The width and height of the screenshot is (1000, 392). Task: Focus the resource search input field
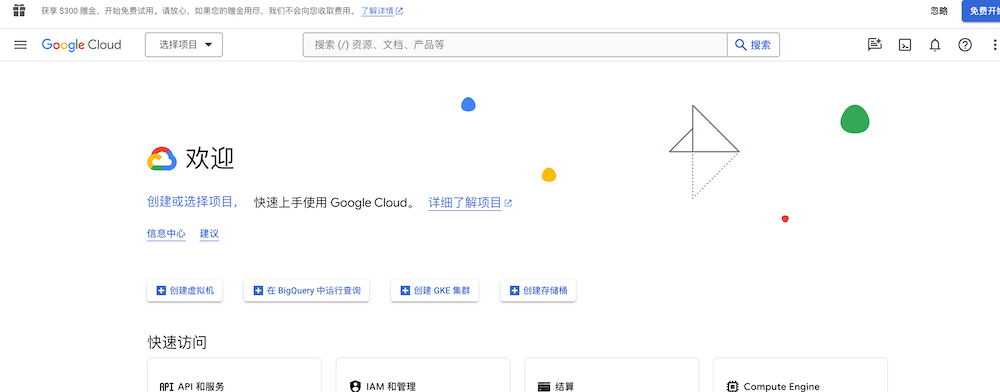point(515,45)
